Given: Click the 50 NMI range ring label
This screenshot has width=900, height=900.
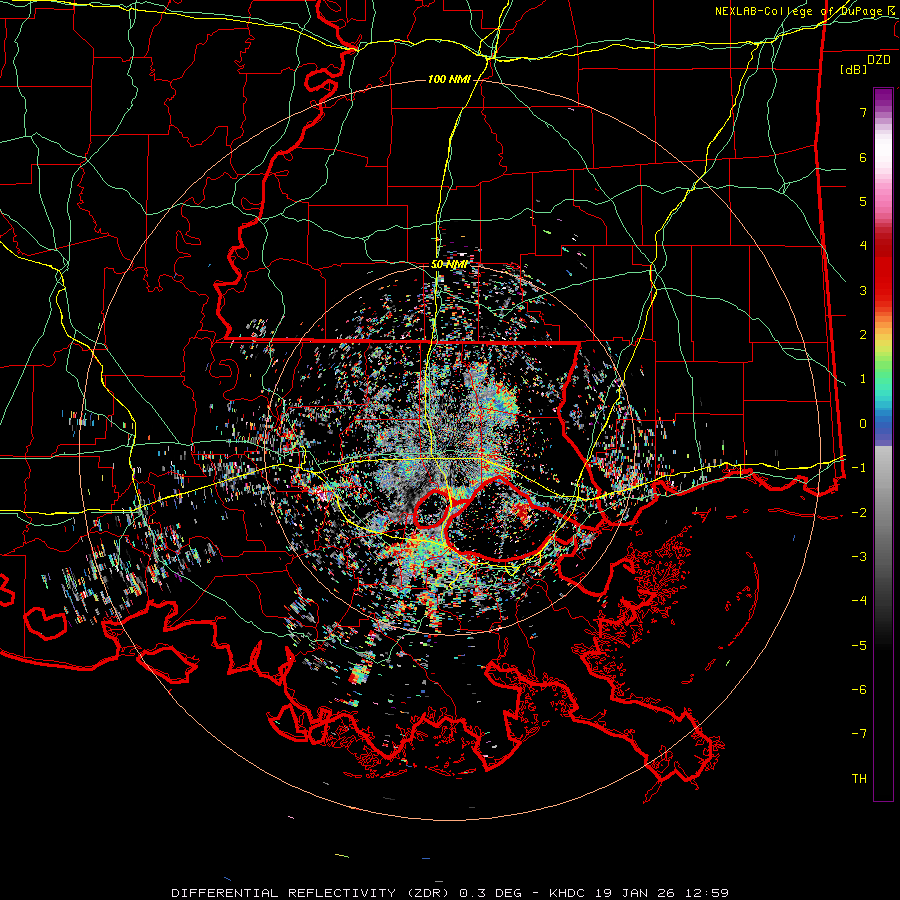Looking at the screenshot, I should click(x=449, y=265).
